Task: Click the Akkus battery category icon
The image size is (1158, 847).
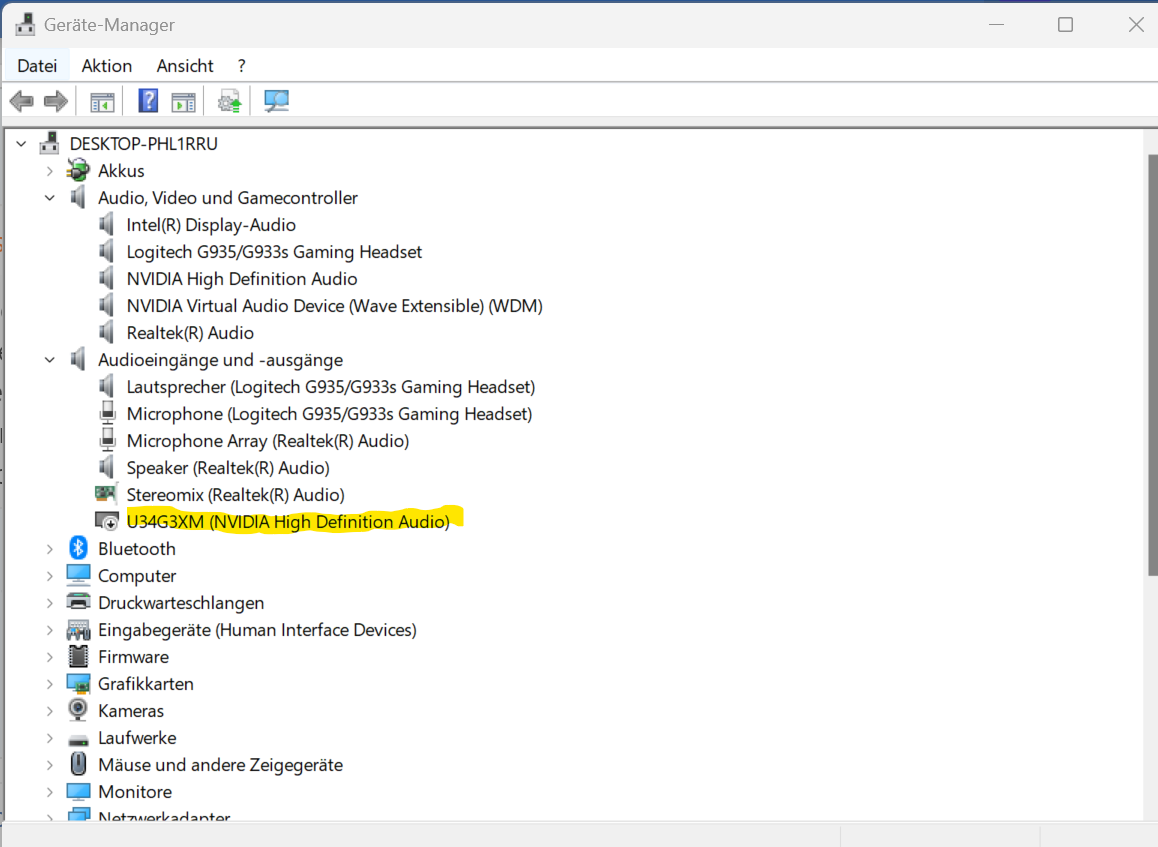Action: coord(78,171)
